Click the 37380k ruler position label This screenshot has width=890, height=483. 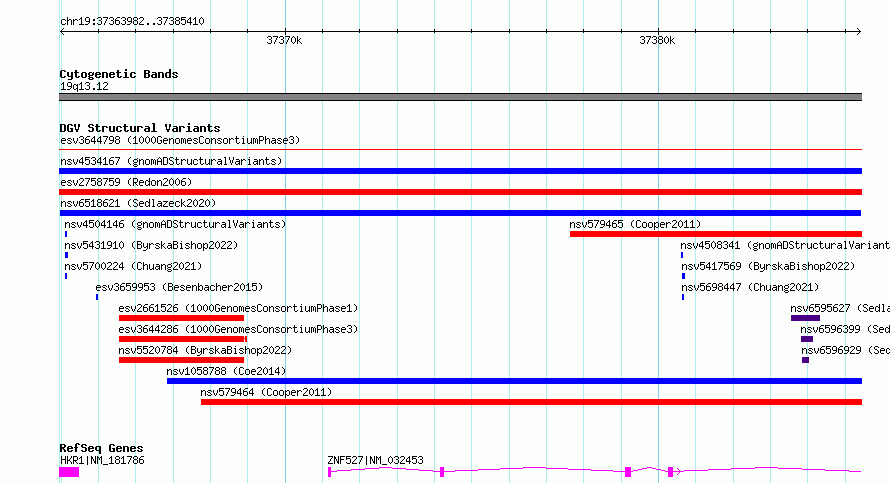tap(657, 40)
